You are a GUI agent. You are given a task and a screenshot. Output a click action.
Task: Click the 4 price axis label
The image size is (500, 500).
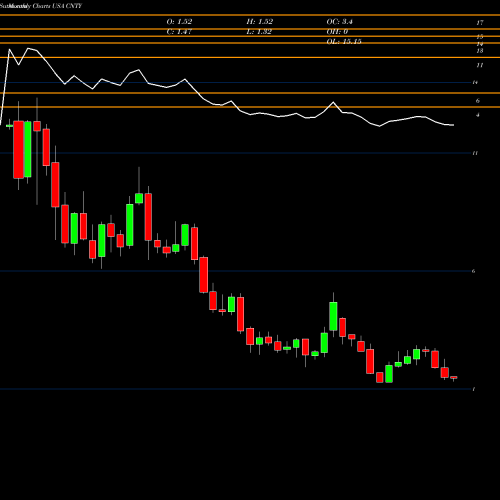click(x=478, y=115)
